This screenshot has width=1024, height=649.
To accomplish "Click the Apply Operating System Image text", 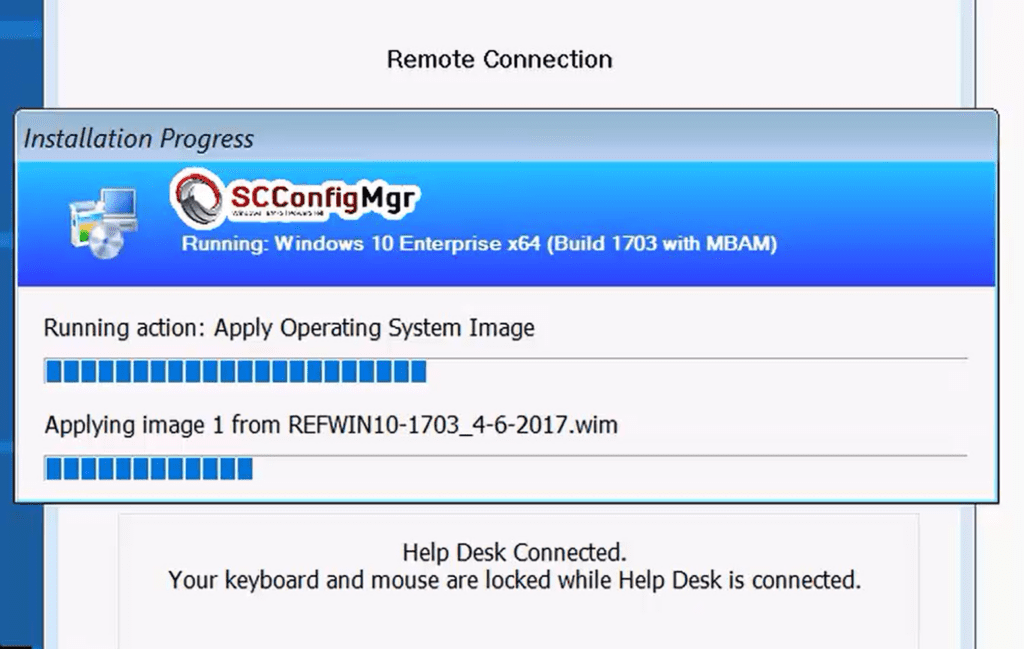I will click(x=374, y=328).
